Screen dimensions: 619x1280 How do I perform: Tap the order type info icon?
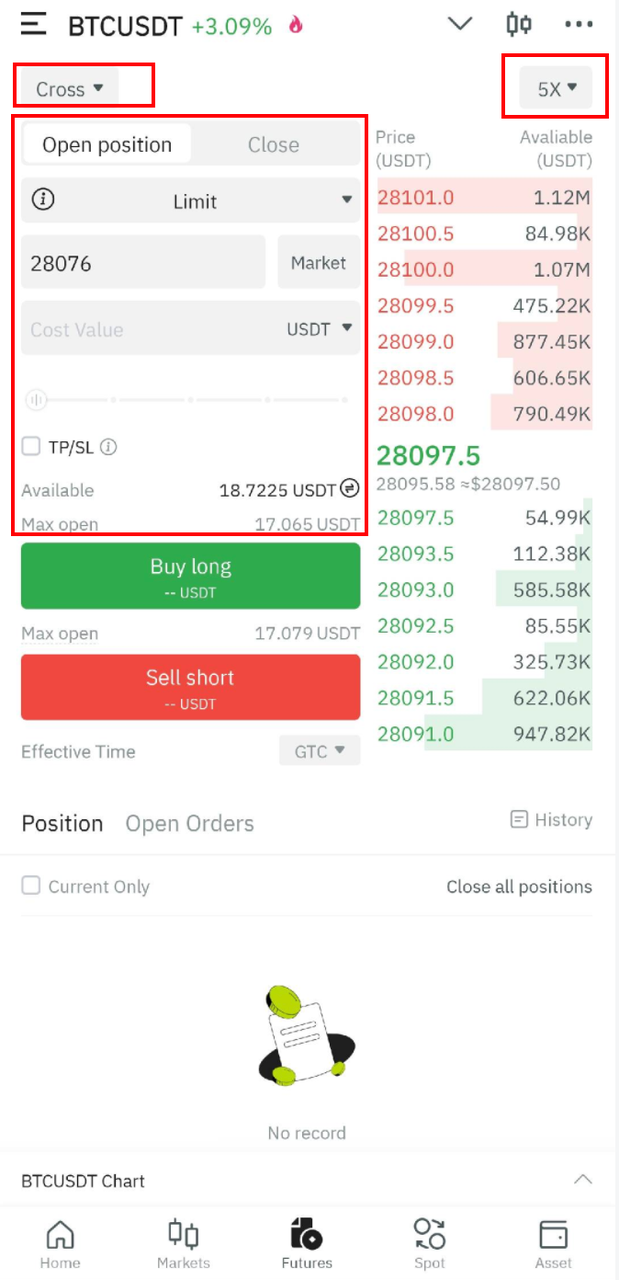click(43, 200)
